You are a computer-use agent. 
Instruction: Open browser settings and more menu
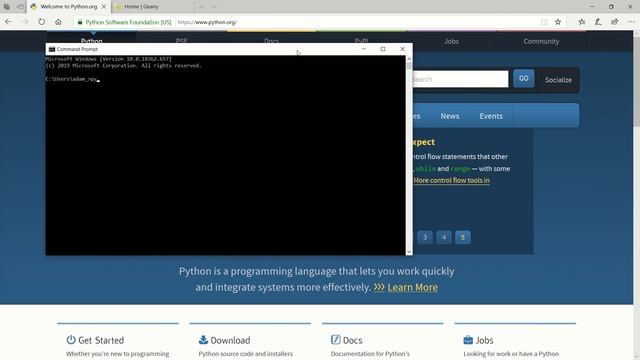(631, 22)
